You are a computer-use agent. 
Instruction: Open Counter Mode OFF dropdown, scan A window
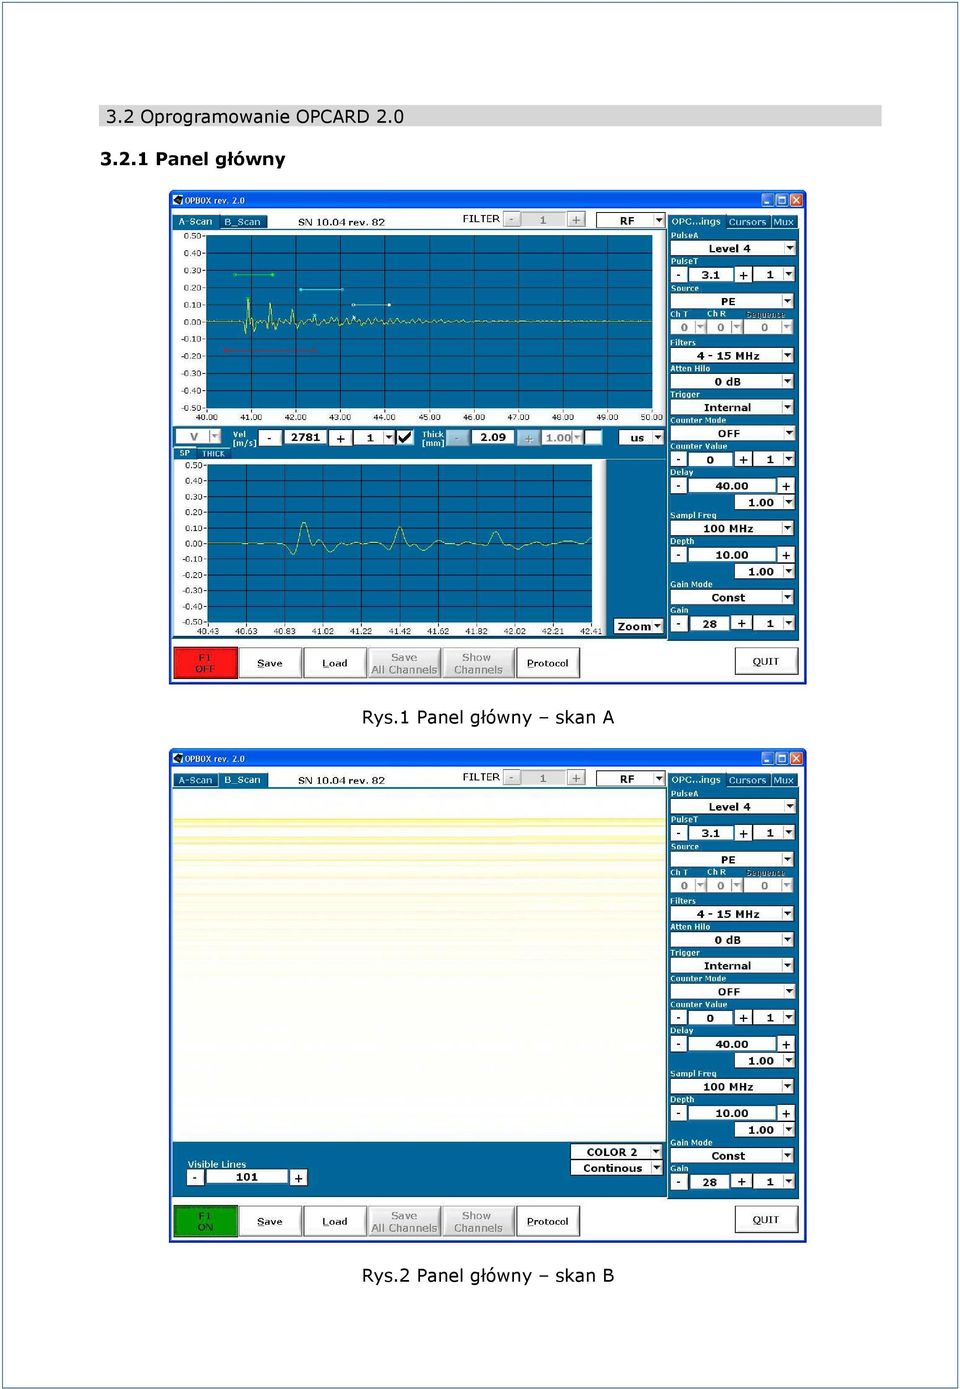(x=789, y=433)
